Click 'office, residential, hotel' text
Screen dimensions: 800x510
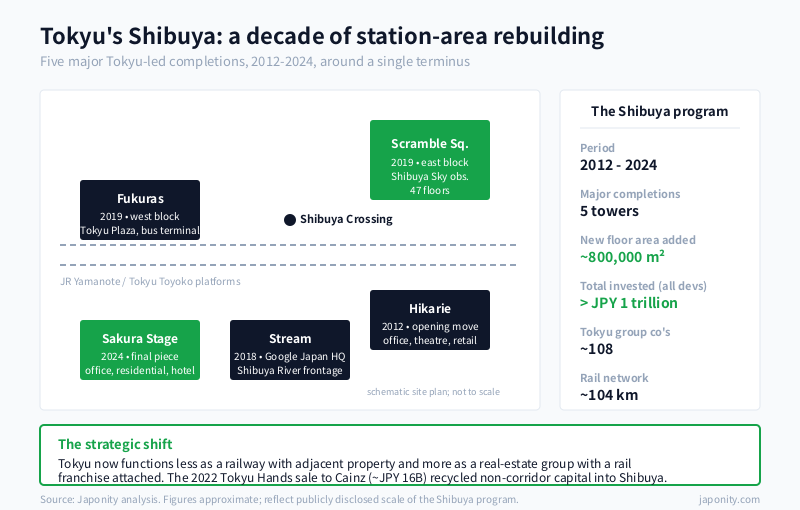[140, 370]
